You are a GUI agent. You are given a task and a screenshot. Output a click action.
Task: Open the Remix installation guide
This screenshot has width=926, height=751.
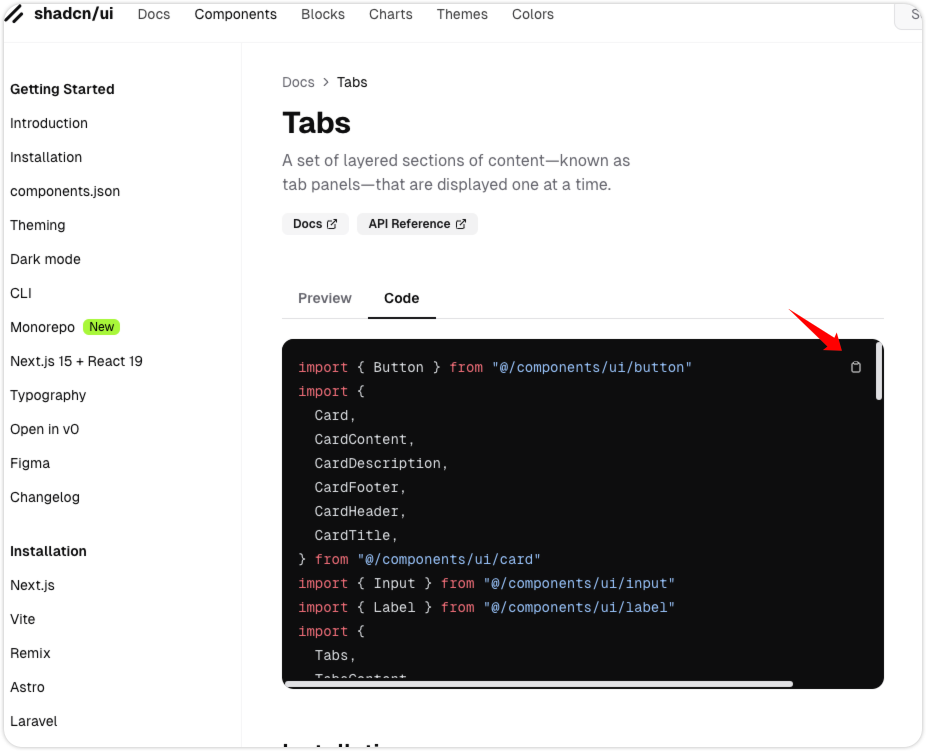click(x=30, y=653)
